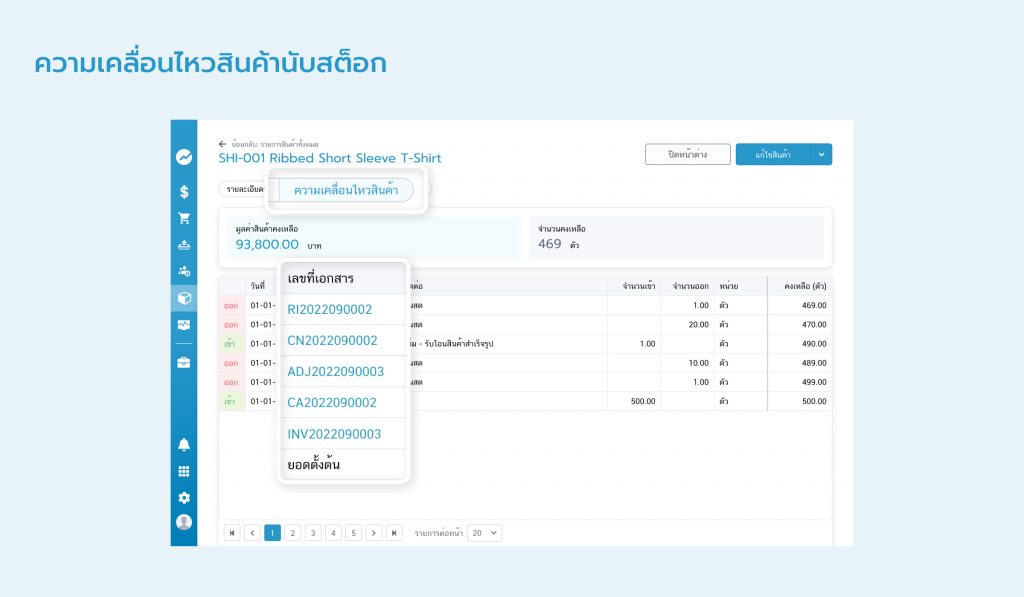Screen dimensions: 1024x597
Task: Click the apps grid icon in sidebar
Action: pos(184,471)
